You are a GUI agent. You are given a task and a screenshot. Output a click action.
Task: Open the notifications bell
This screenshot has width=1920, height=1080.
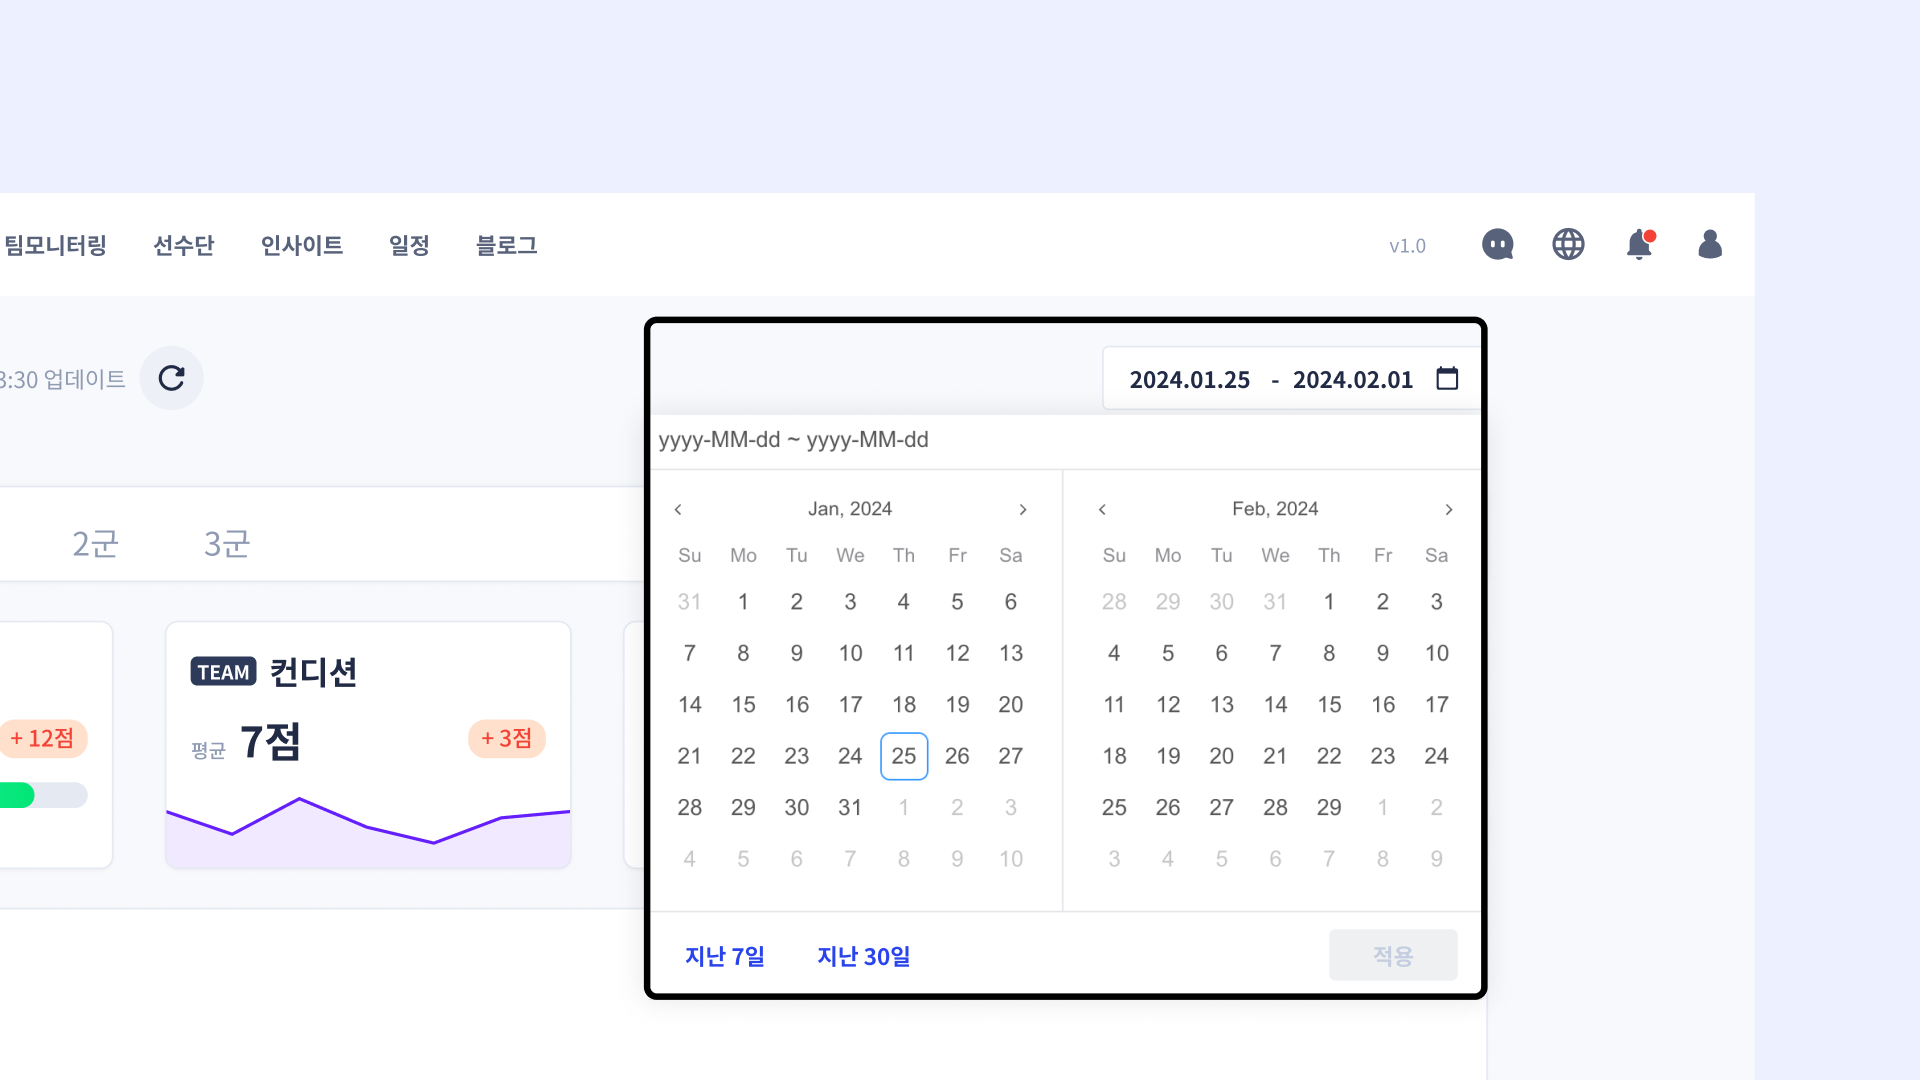coord(1638,245)
